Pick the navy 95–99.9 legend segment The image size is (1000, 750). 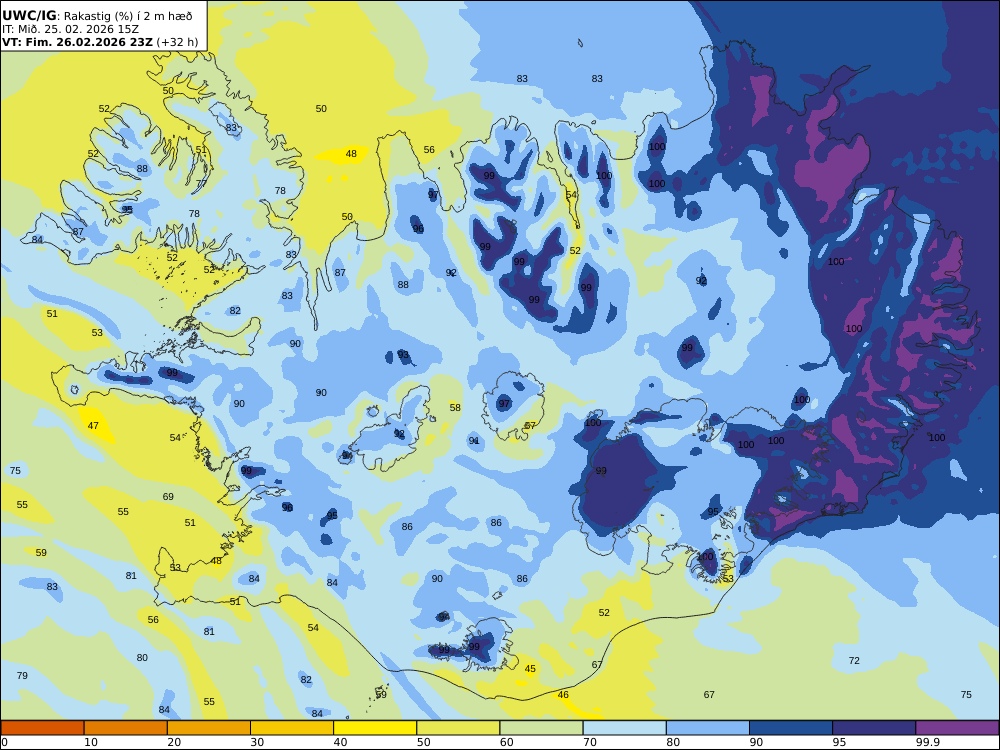coord(874,728)
